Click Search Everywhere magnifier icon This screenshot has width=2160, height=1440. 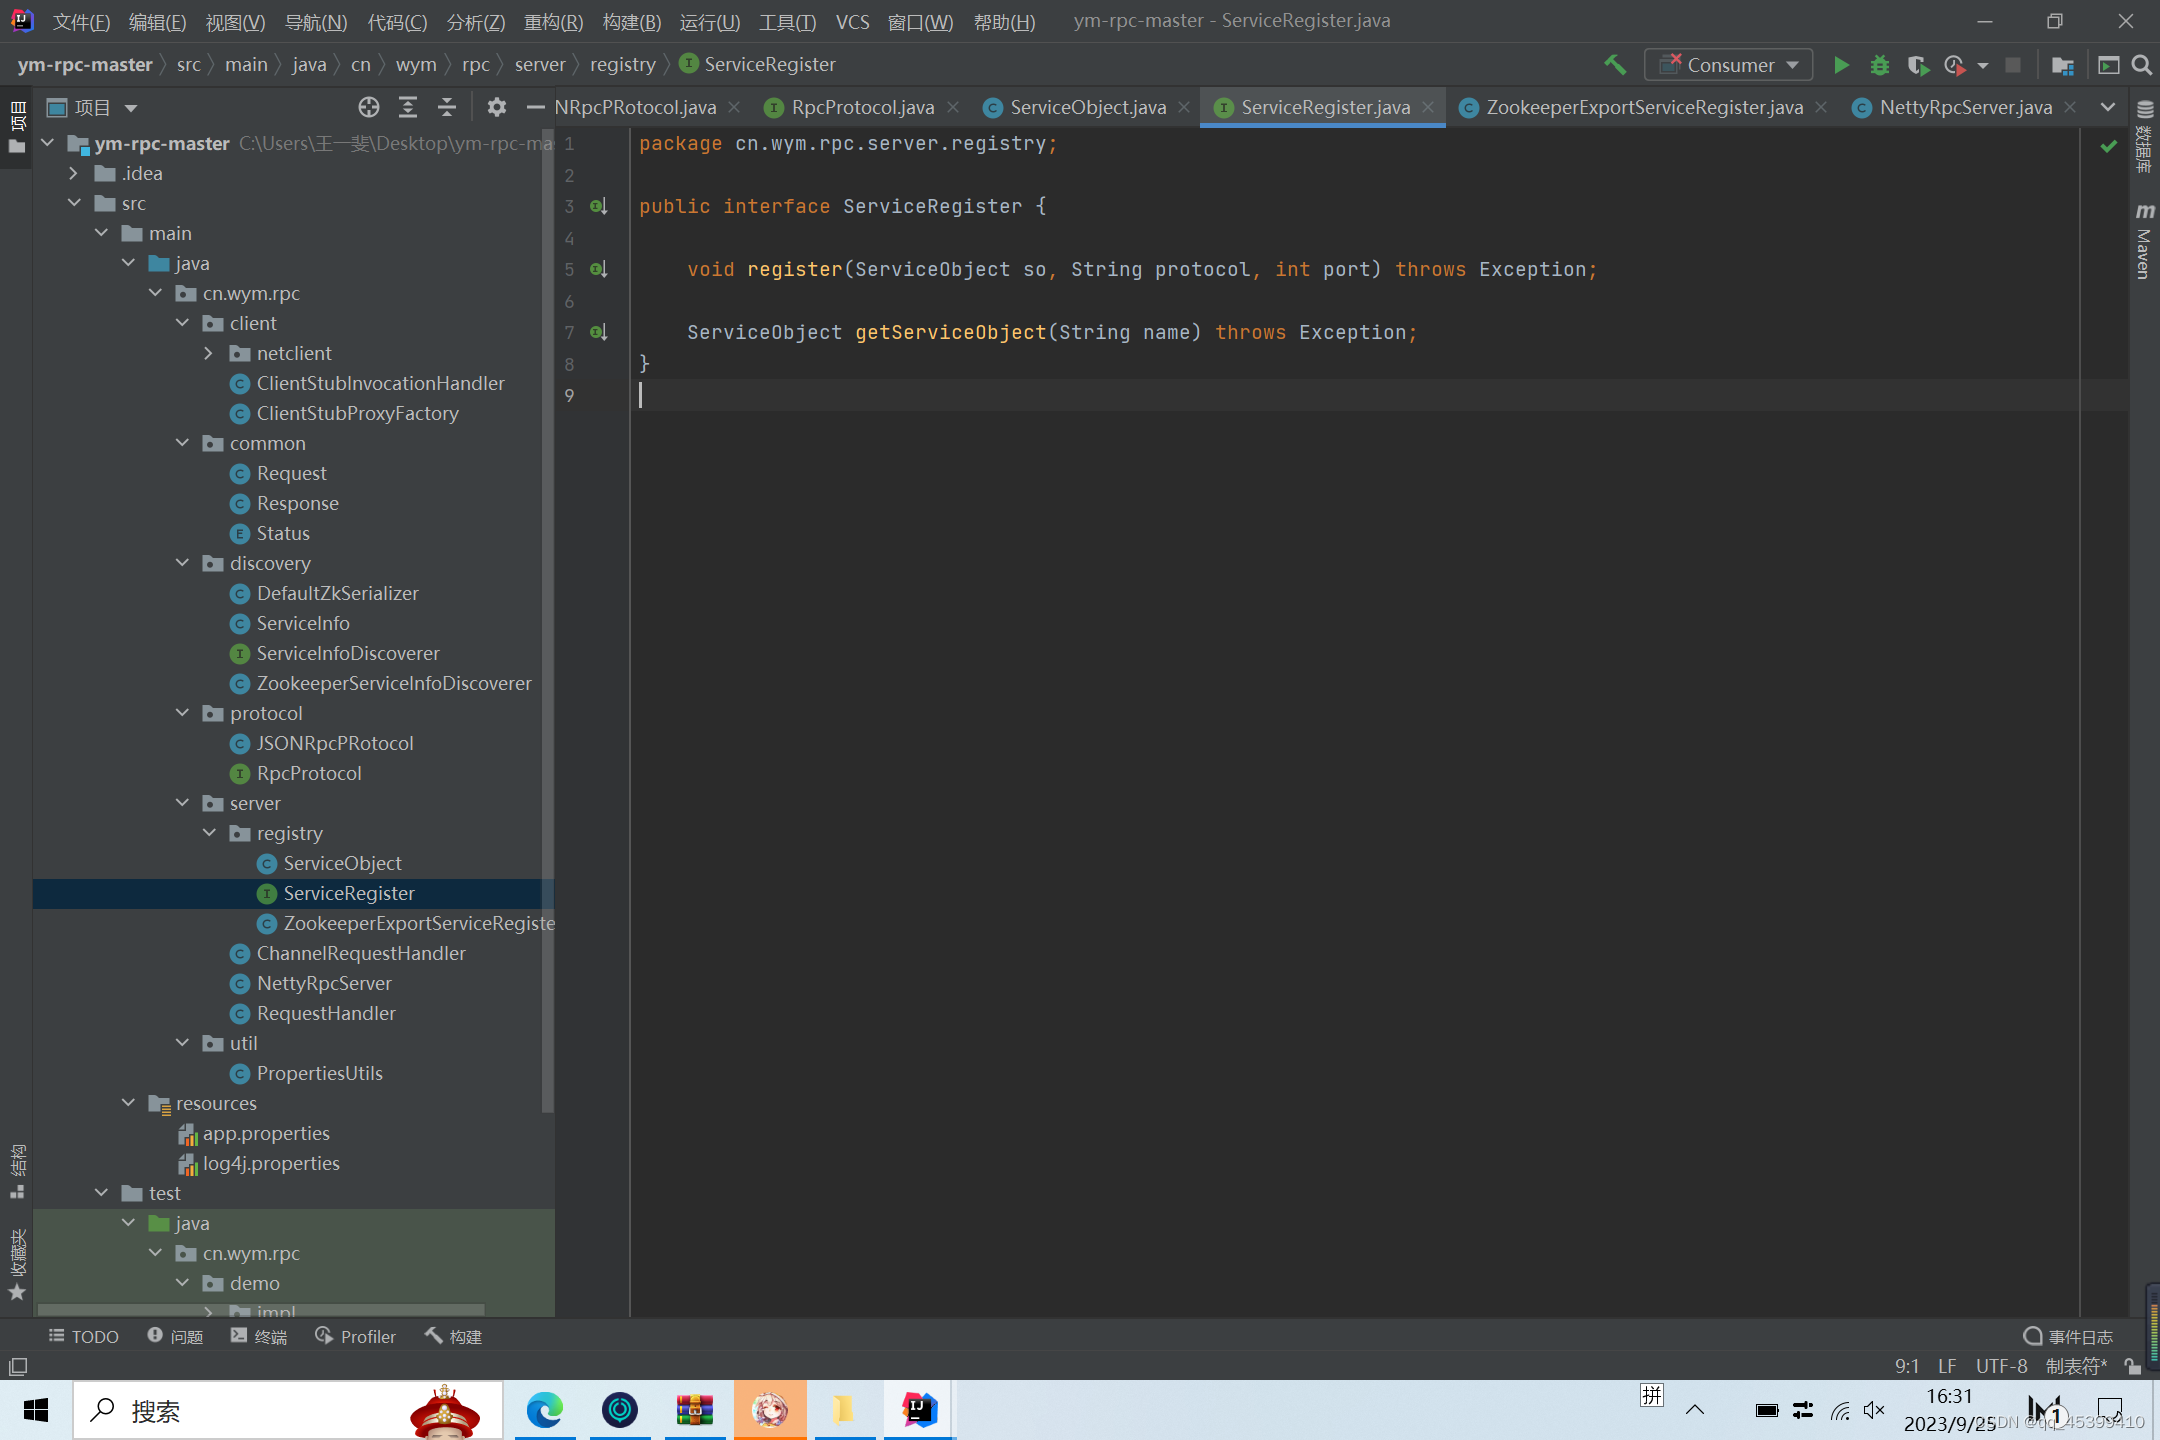point(2141,65)
